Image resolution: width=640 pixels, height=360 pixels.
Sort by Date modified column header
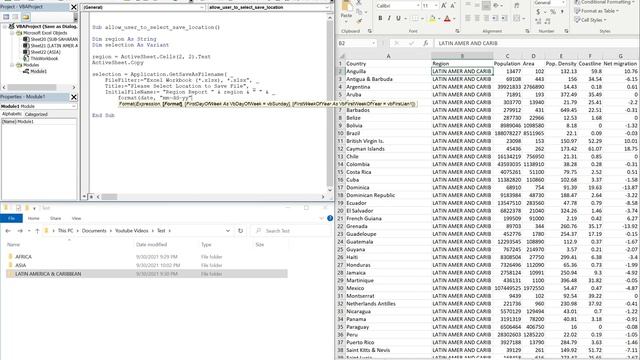pos(151,244)
